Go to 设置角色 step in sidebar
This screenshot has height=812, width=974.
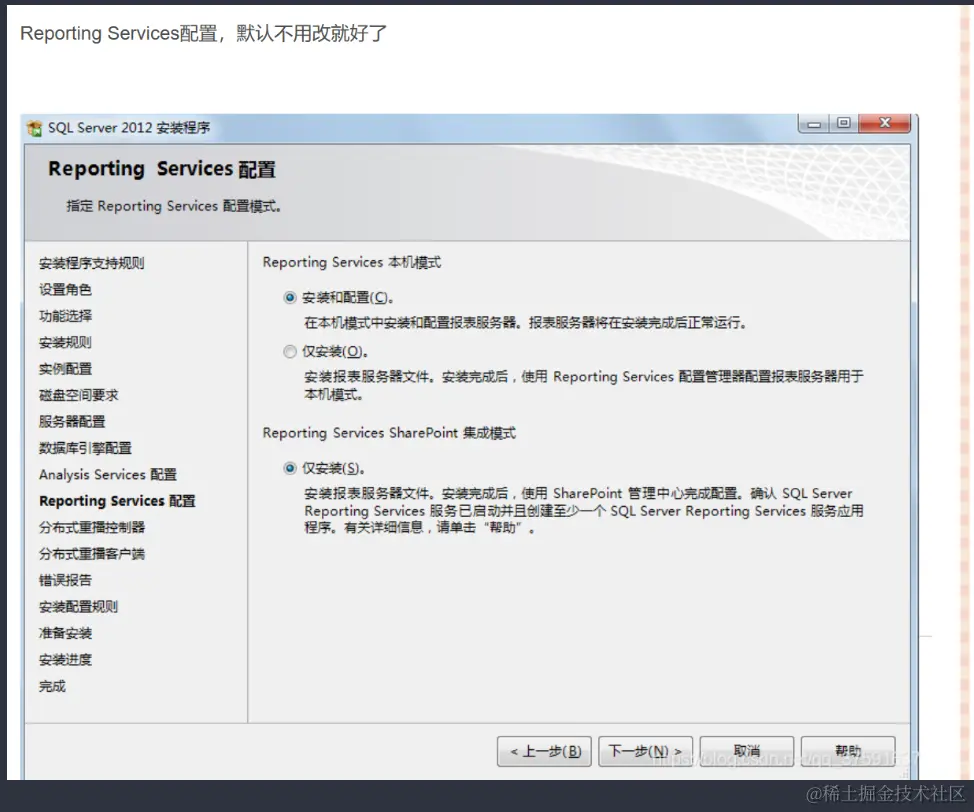pos(65,290)
